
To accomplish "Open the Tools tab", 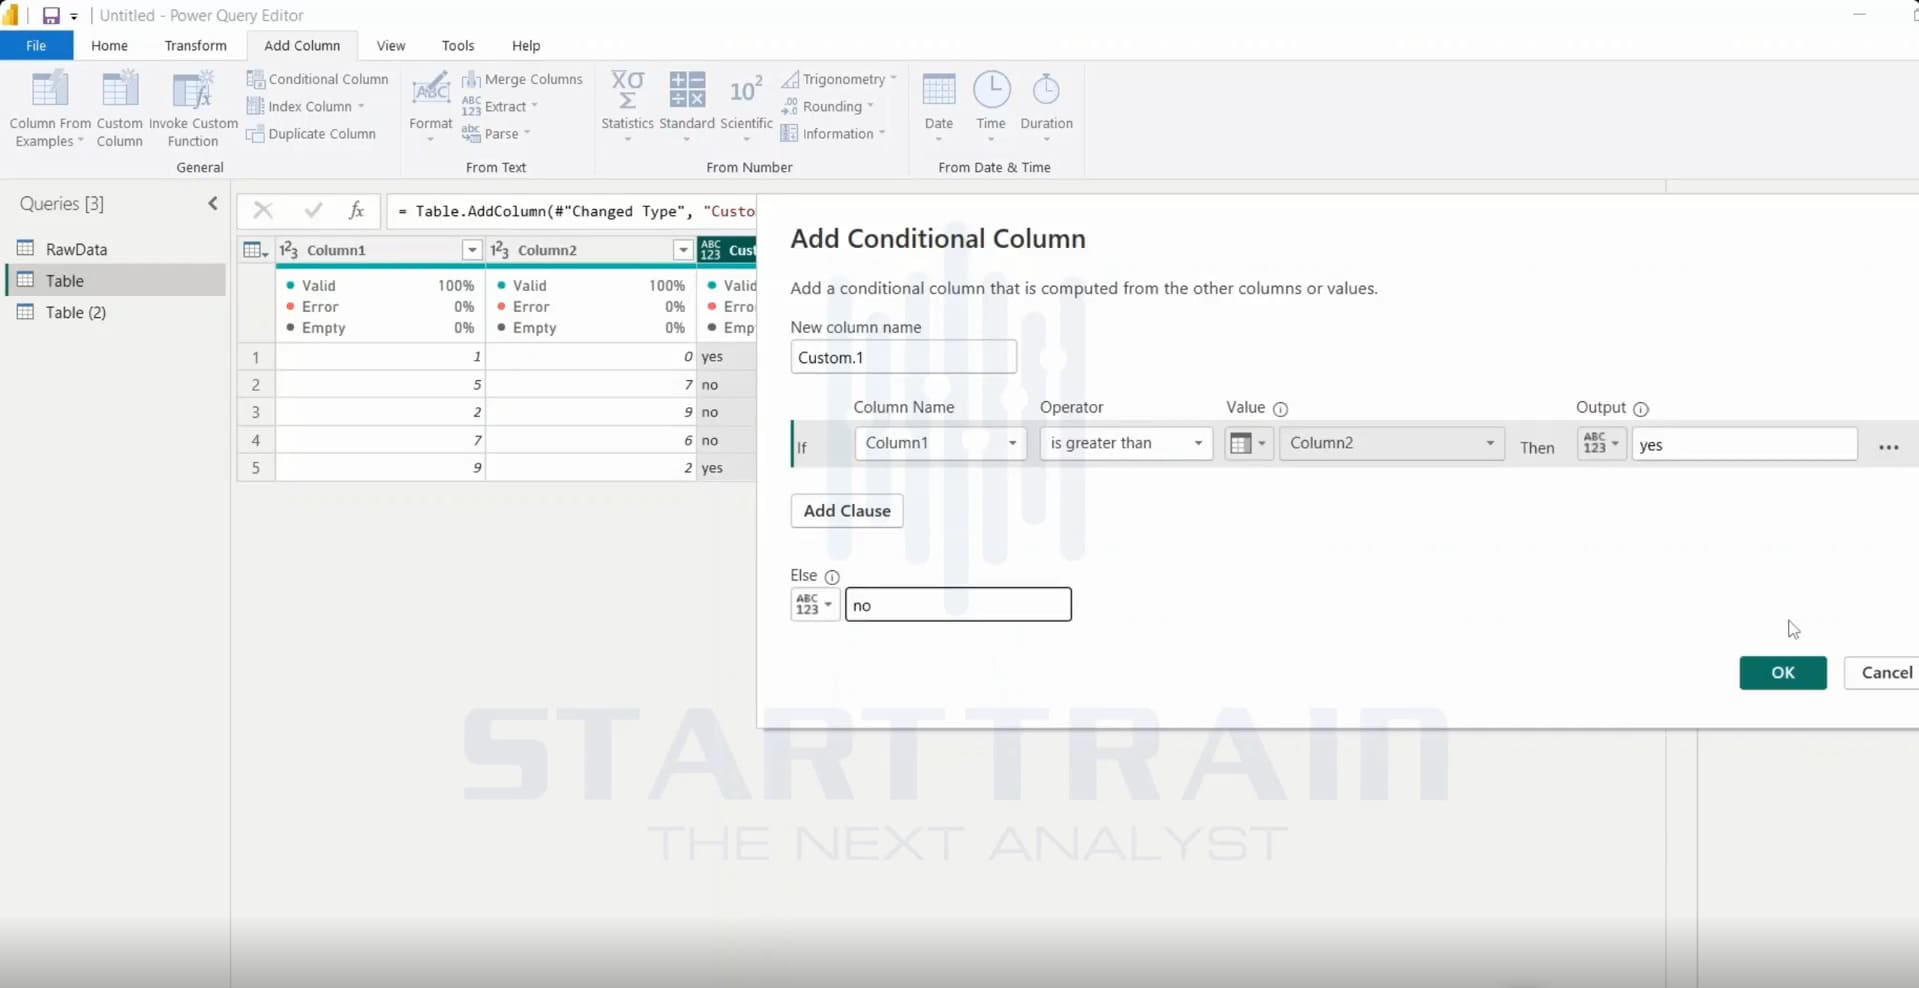I will [x=458, y=45].
